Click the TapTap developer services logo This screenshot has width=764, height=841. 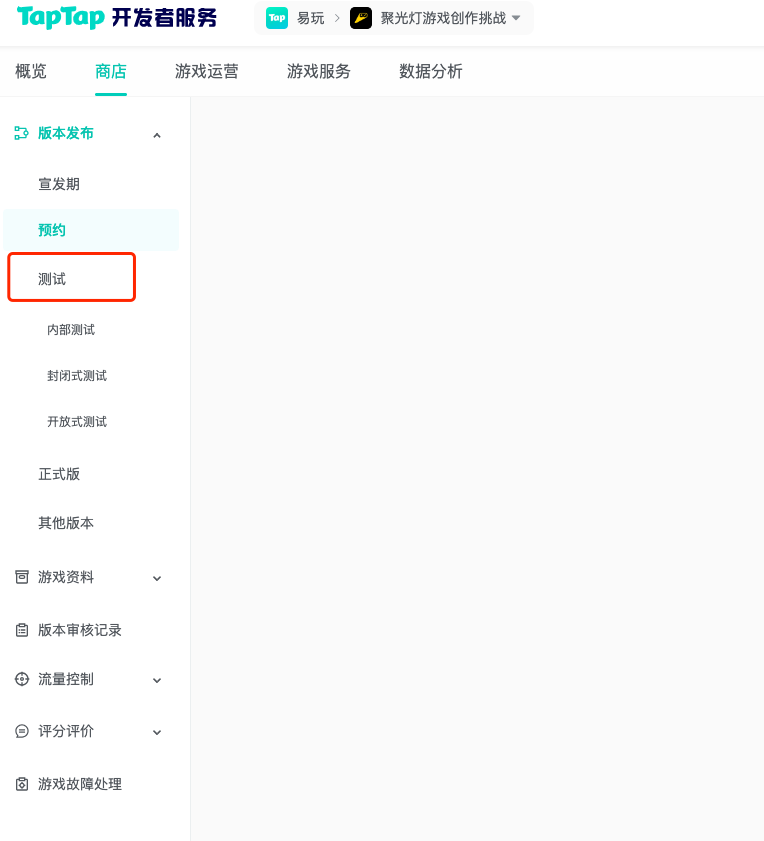pos(117,18)
